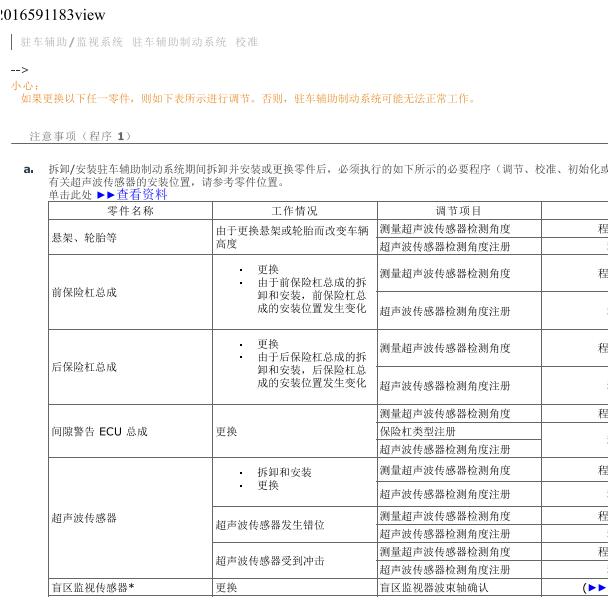This screenshot has width=608, height=605.
Task: Click 更换 in the 盲区监视传感器 row
Action: click(x=226, y=588)
